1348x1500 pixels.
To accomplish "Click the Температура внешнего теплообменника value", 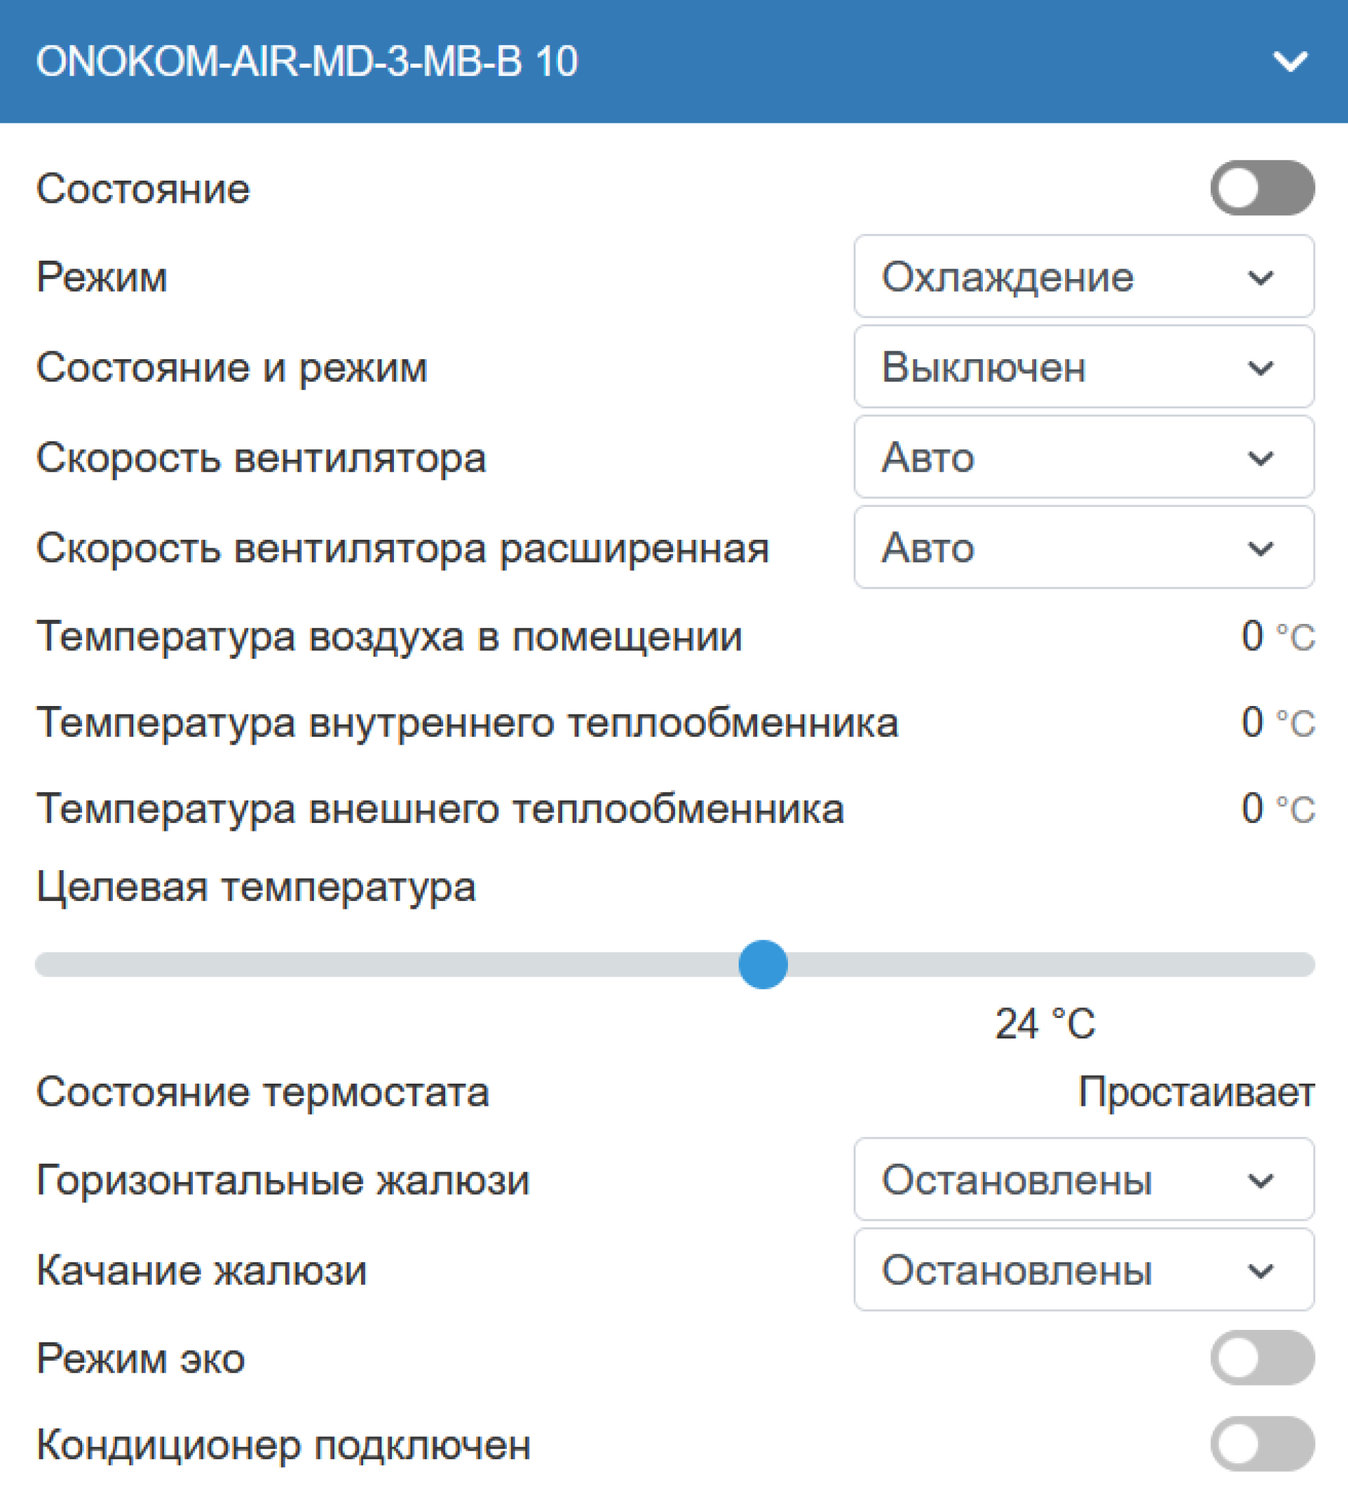I will pyautogui.click(x=1277, y=808).
